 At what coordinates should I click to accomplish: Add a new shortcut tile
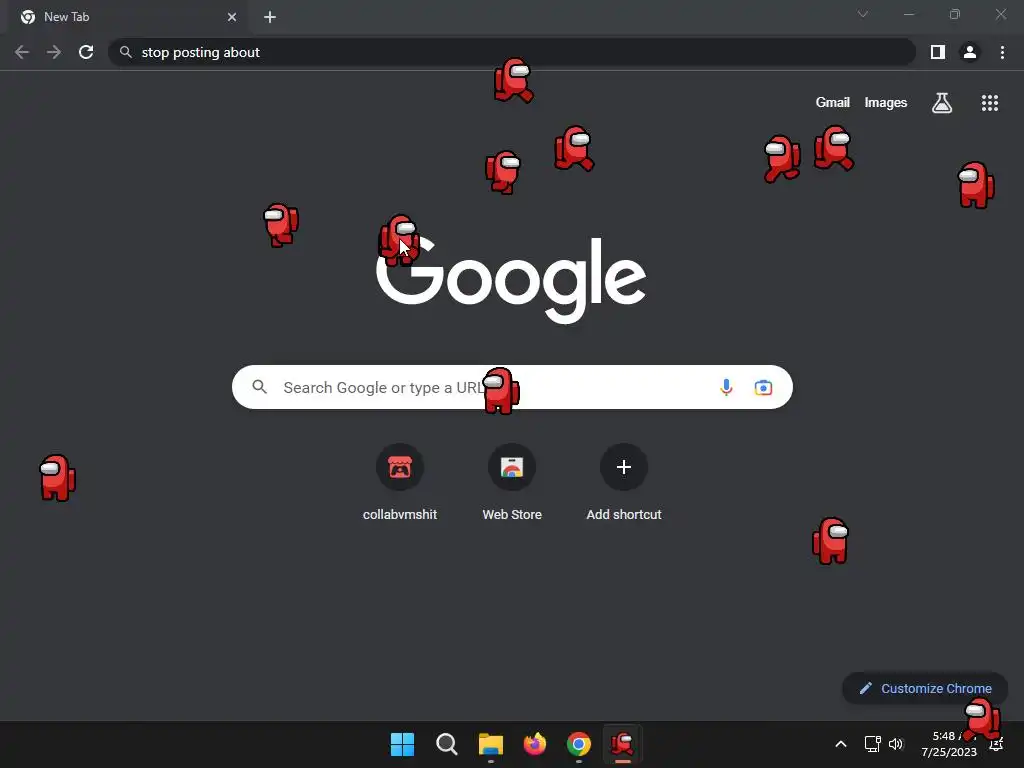point(624,483)
